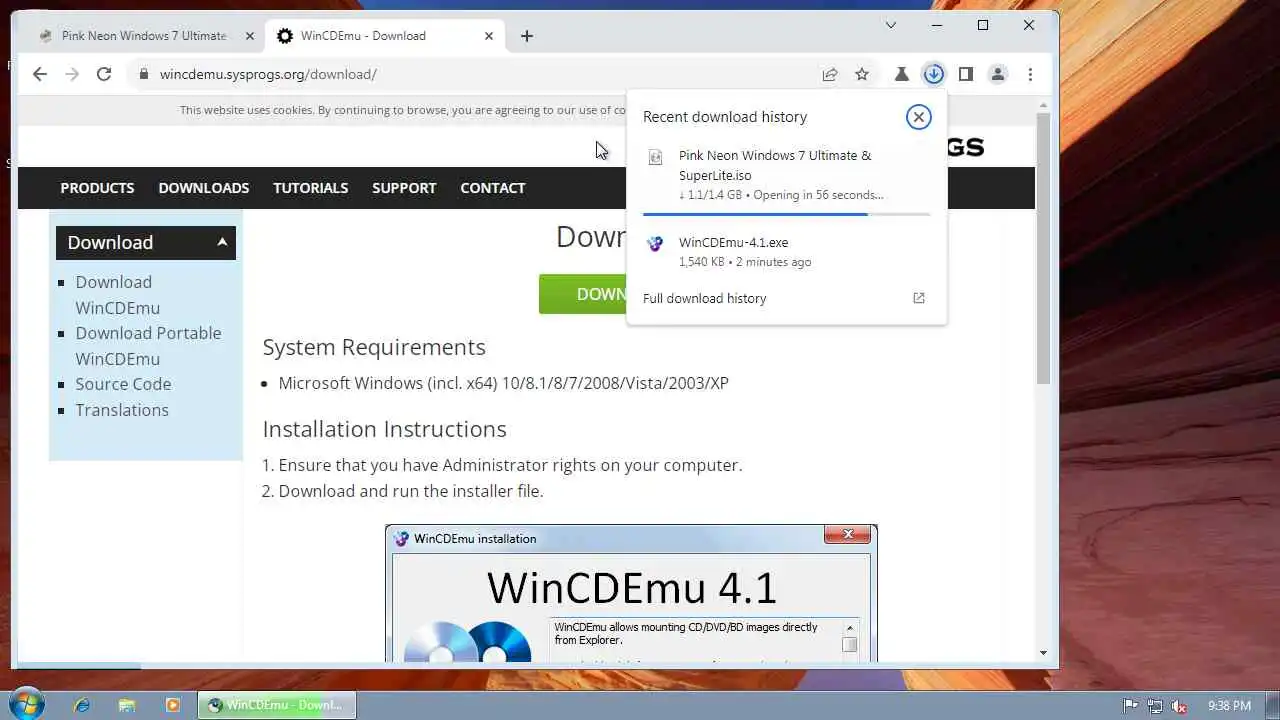Click the scrollbar up arrow

pos(1043,105)
